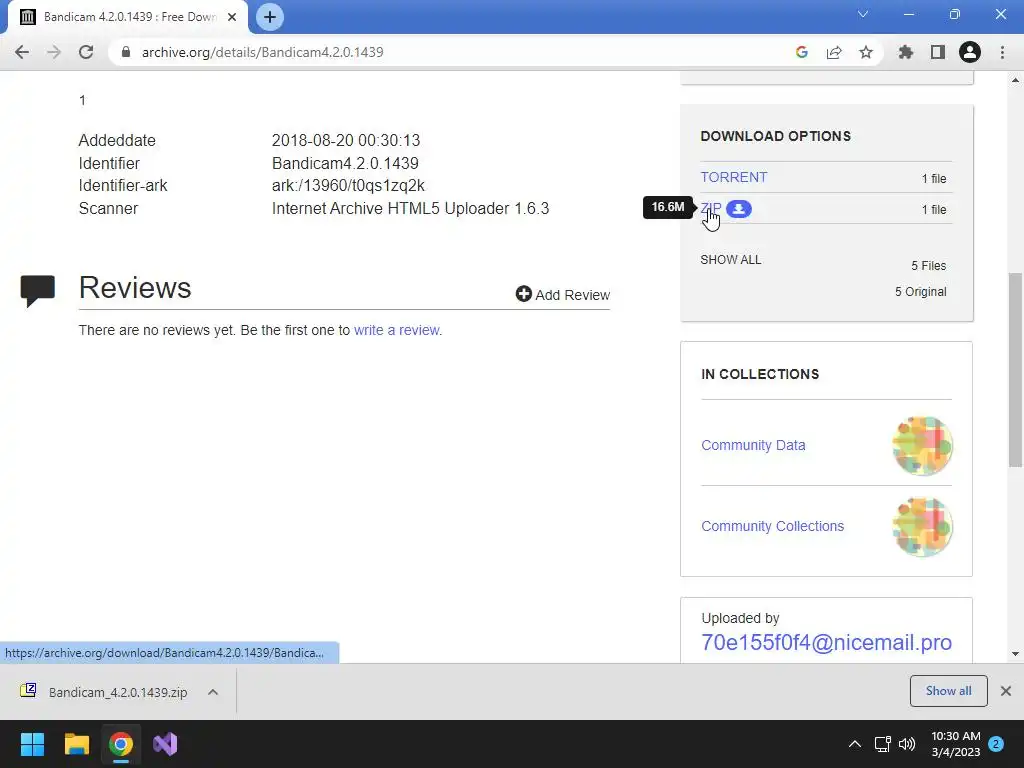The image size is (1024, 768).
Task: Close the Bandicam 4.2.0.1439 tab
Action: [232, 17]
